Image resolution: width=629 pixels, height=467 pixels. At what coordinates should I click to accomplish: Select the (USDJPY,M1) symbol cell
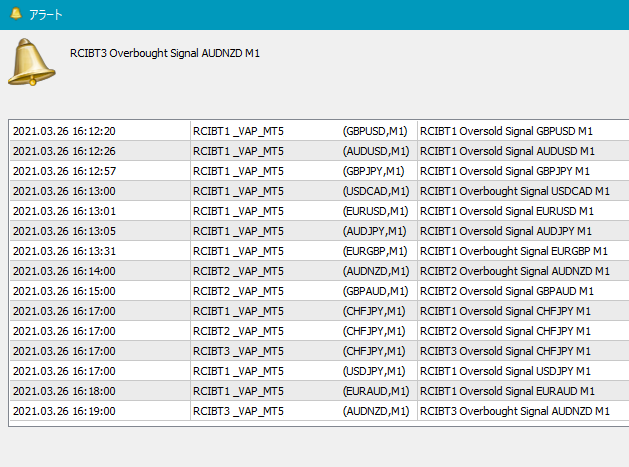tap(374, 372)
